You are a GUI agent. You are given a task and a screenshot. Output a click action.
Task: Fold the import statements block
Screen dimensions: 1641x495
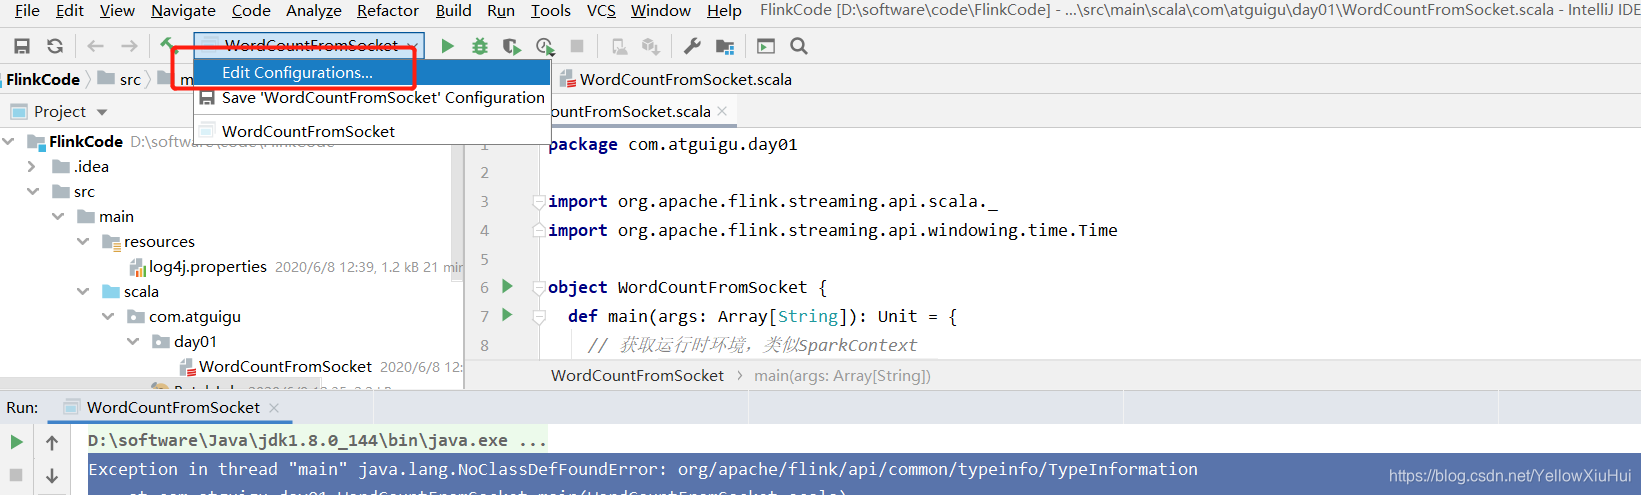[x=539, y=201]
